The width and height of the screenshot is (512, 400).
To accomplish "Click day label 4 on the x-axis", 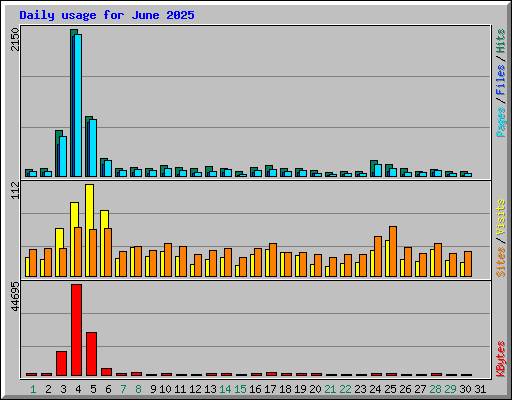I will [78, 389].
